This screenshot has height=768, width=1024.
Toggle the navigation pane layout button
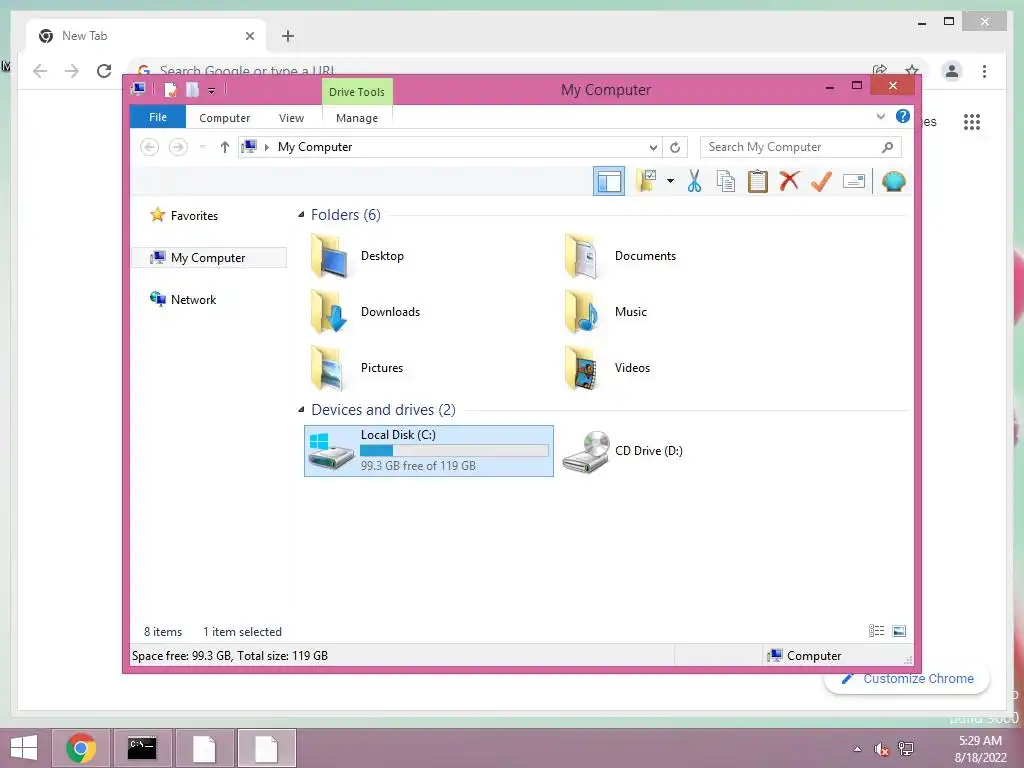pos(609,182)
